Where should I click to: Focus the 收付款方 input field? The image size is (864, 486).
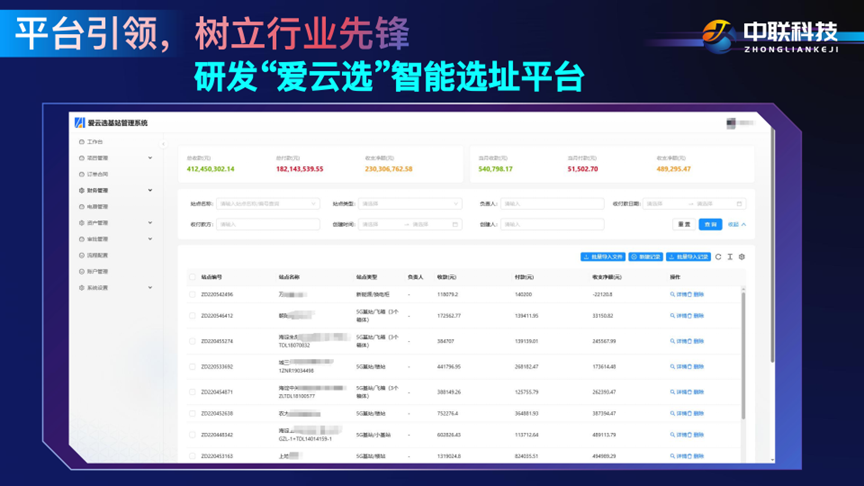pos(268,224)
